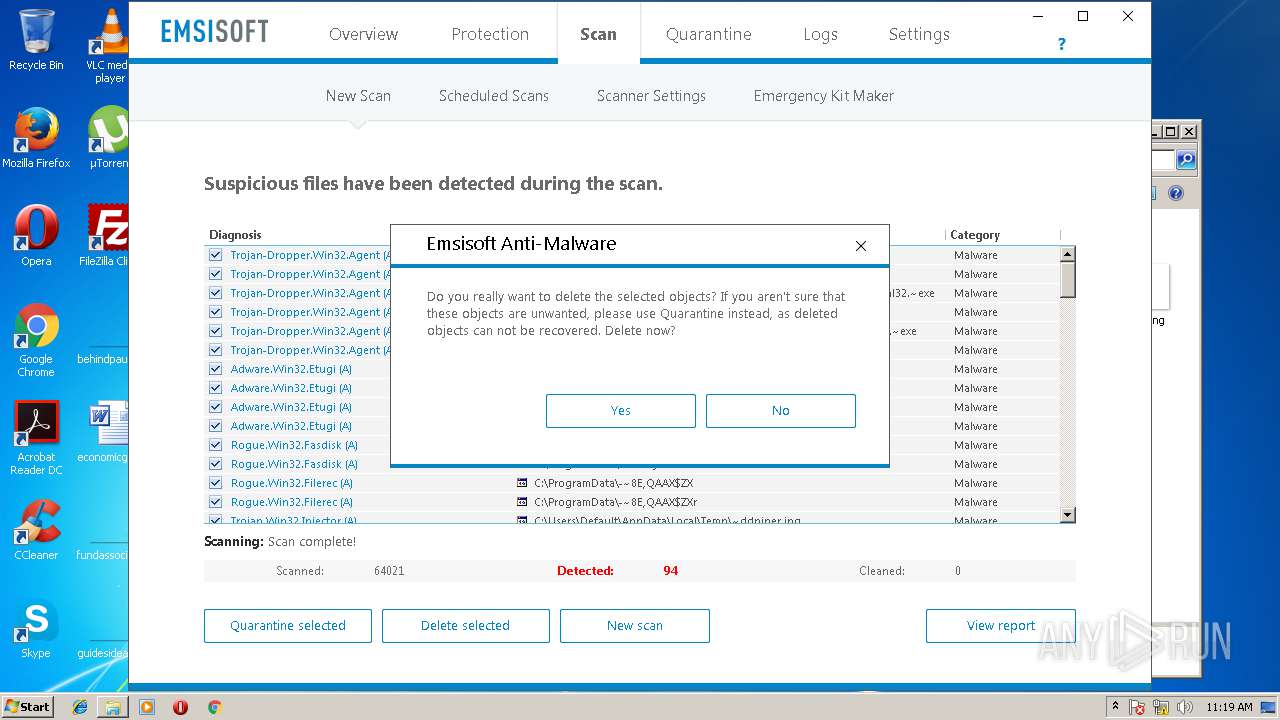Go to New Scan sub-tab

pos(358,96)
